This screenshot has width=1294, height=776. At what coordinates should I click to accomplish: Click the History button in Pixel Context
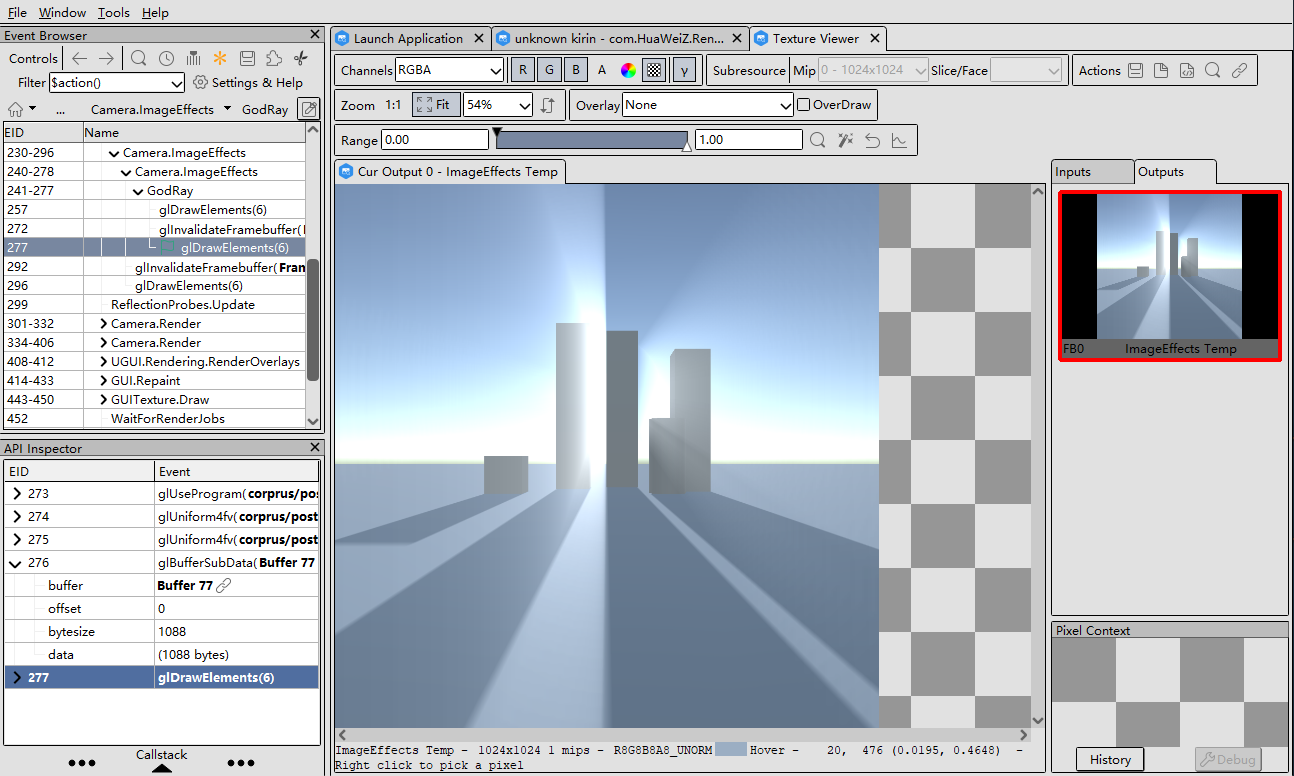point(1110,760)
